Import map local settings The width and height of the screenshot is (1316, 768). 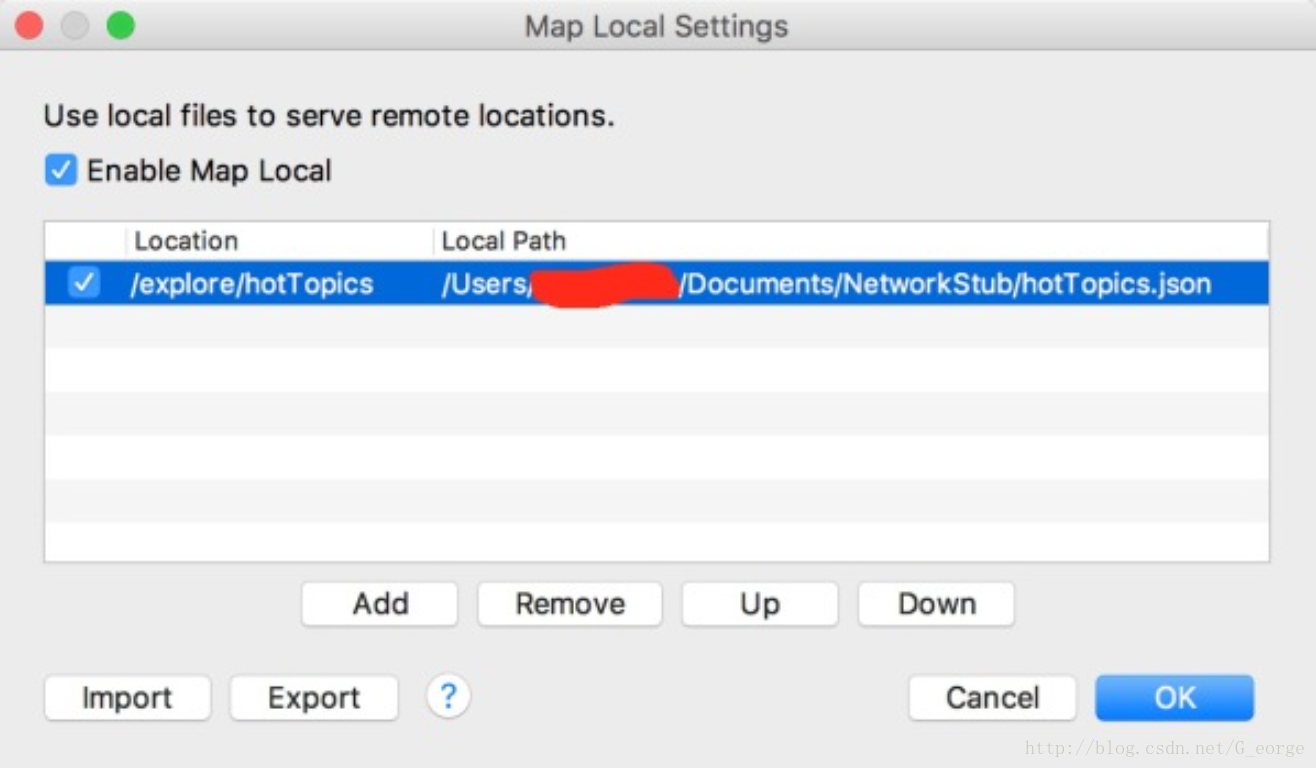coord(127,698)
